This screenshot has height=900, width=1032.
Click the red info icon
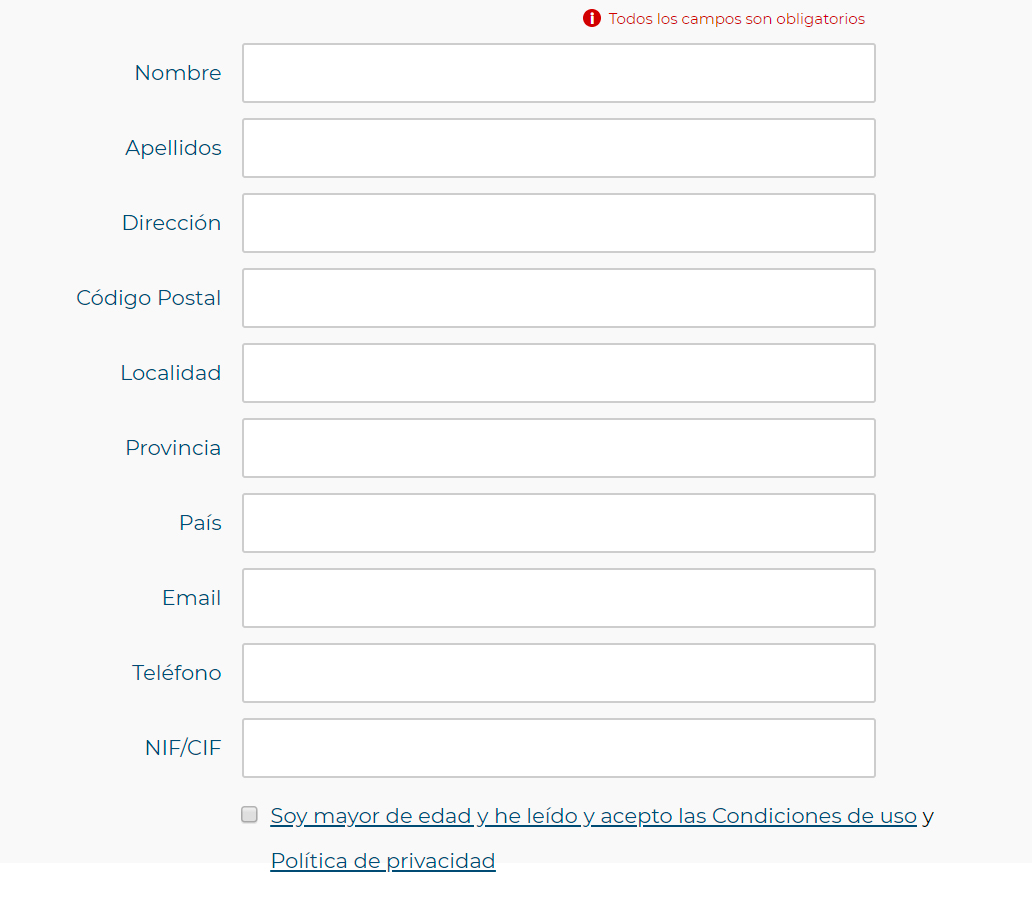click(592, 18)
